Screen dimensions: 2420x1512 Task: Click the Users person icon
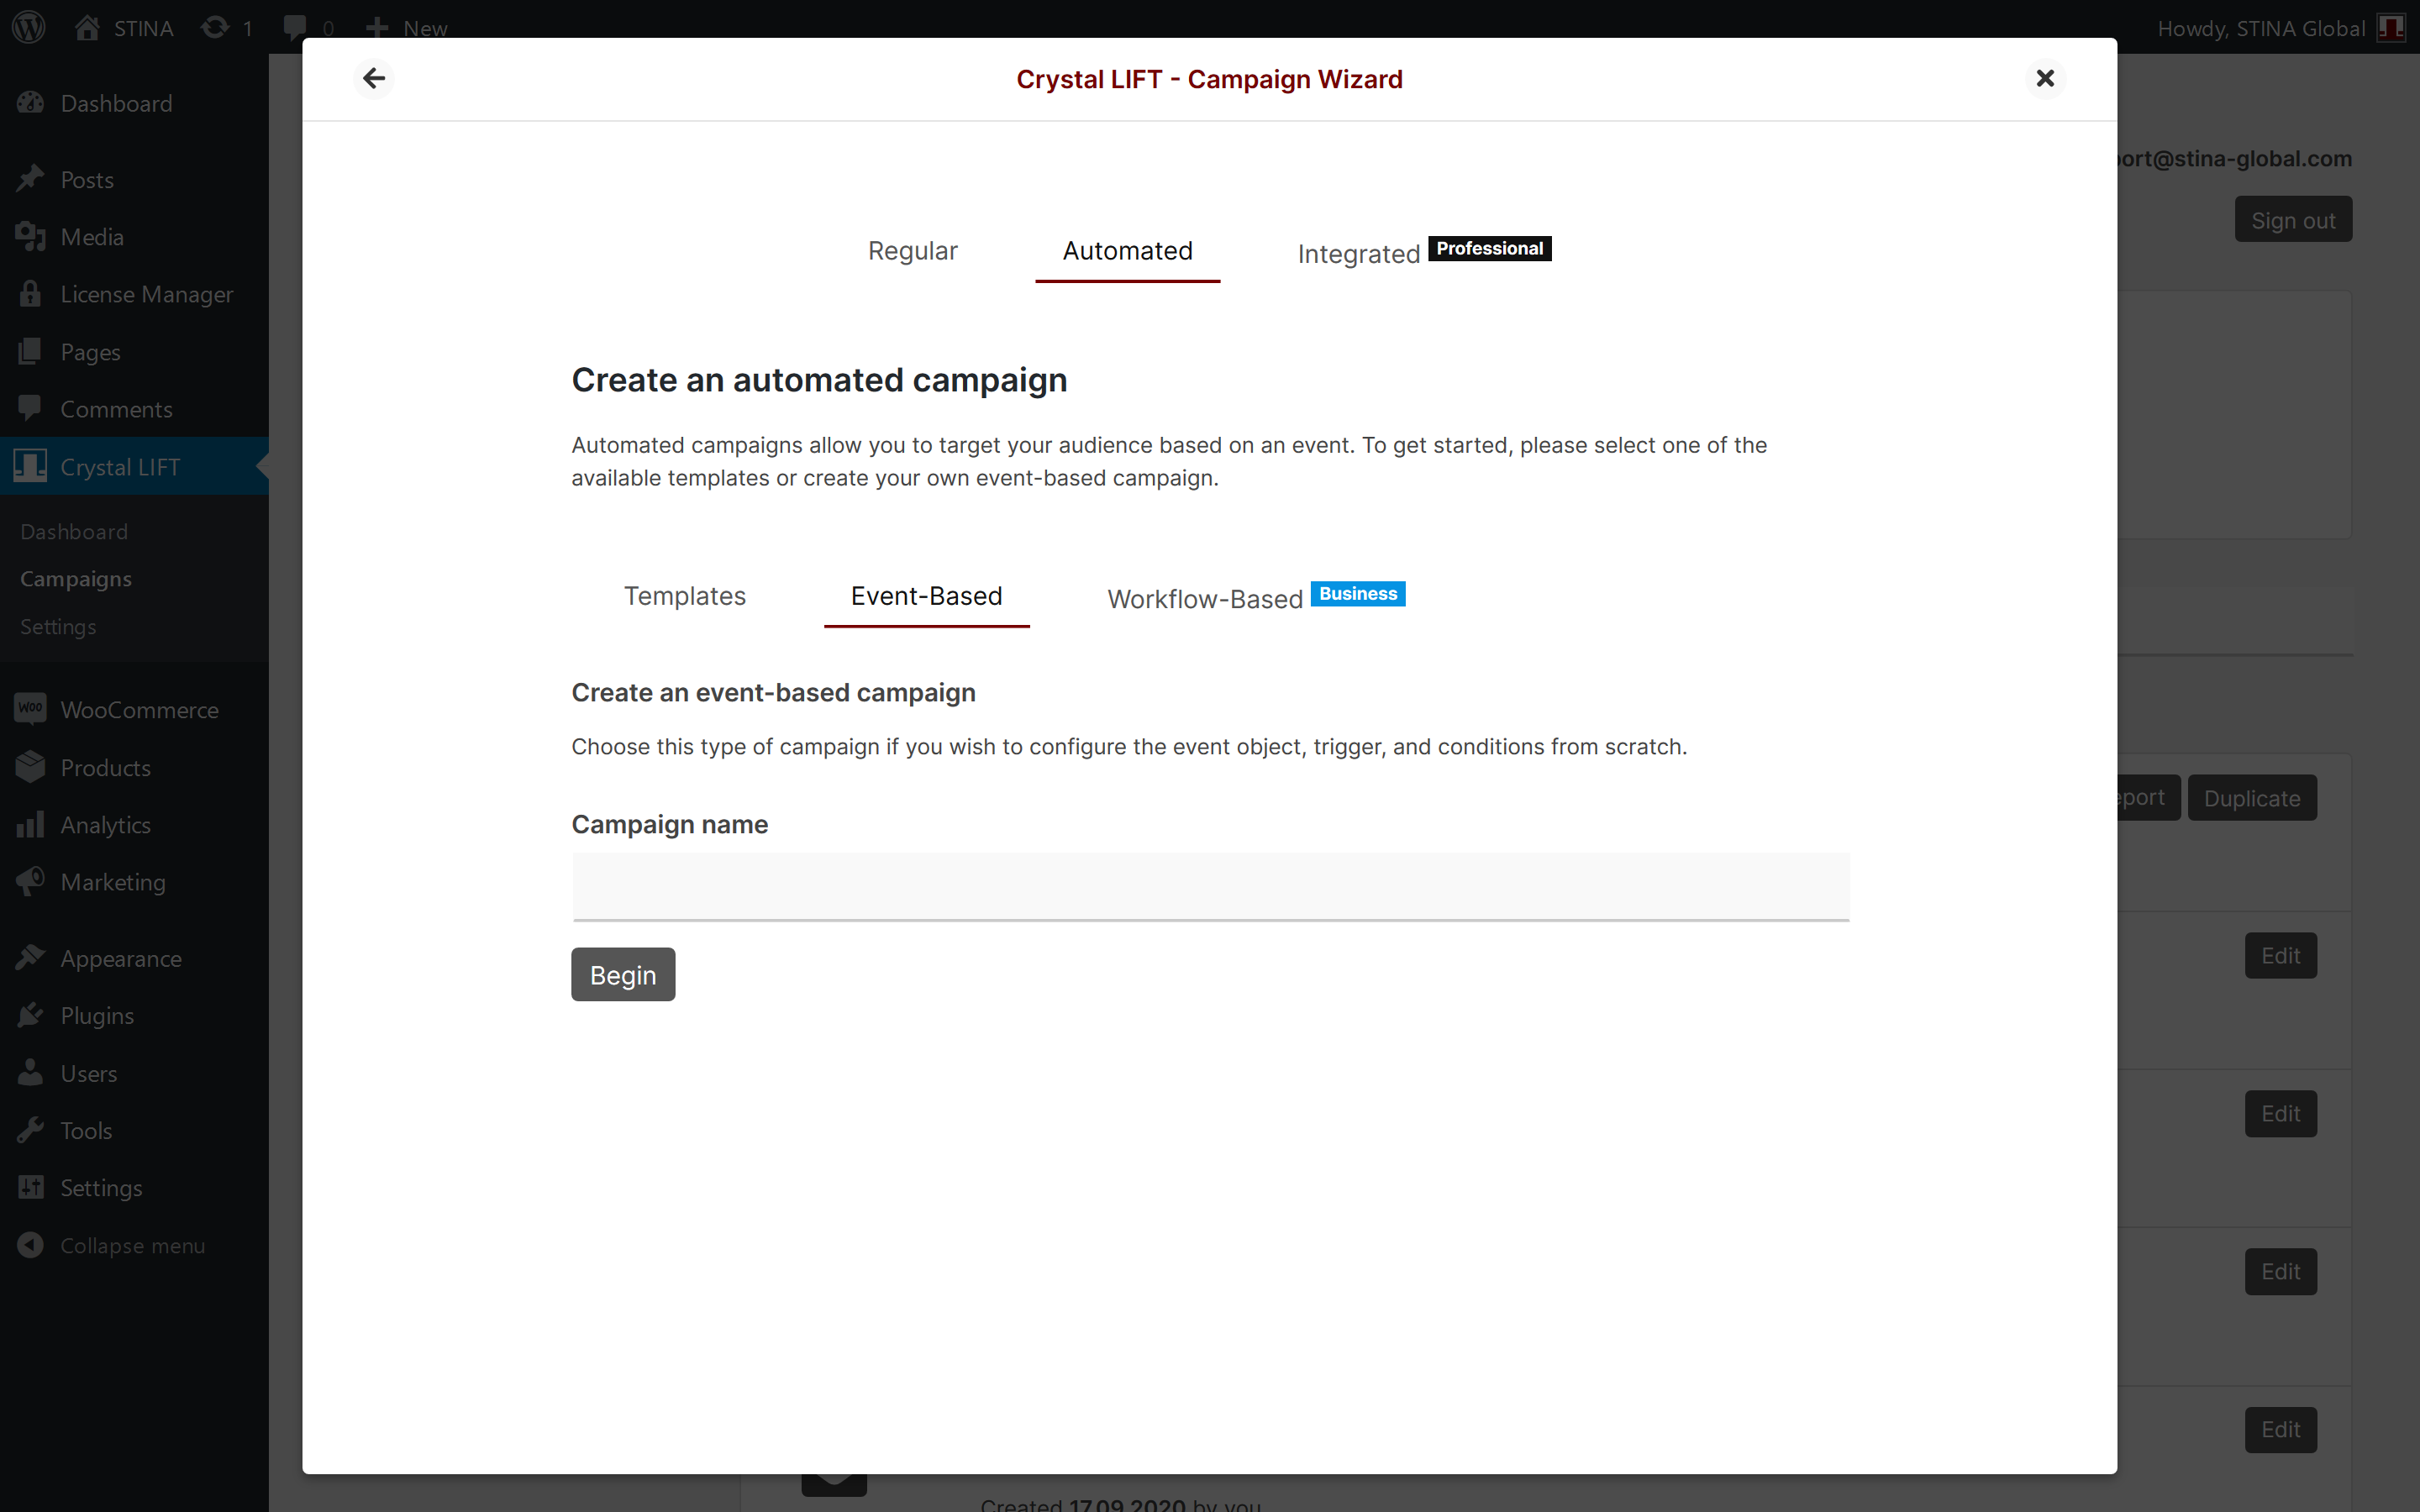pos(30,1072)
